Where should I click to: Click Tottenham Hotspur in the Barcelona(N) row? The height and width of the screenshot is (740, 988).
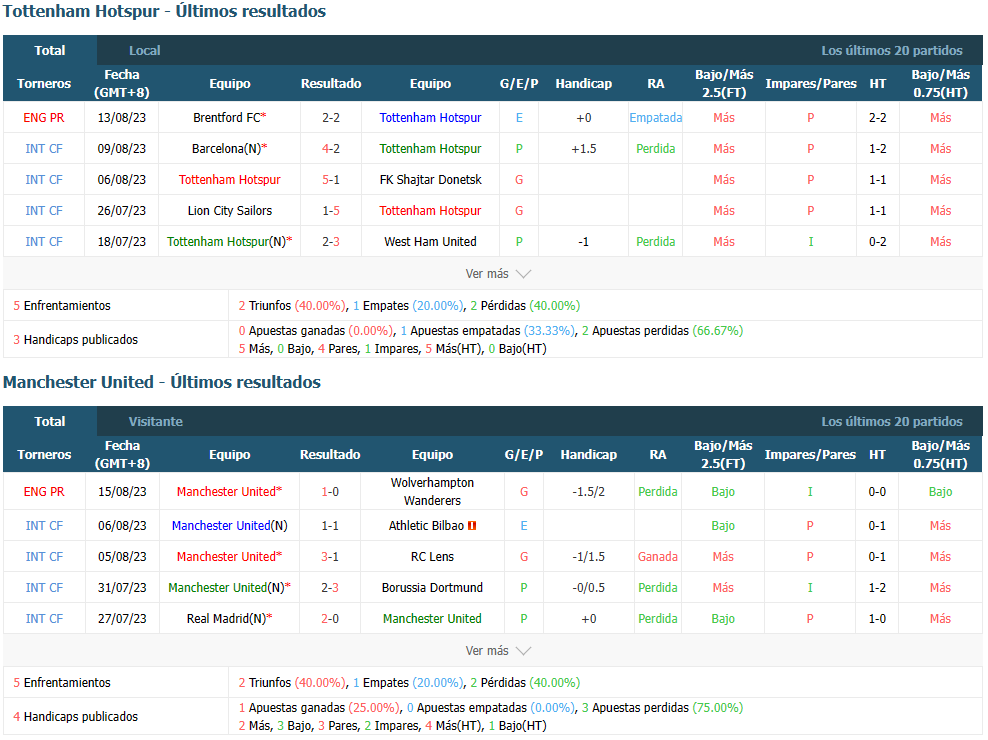430,149
